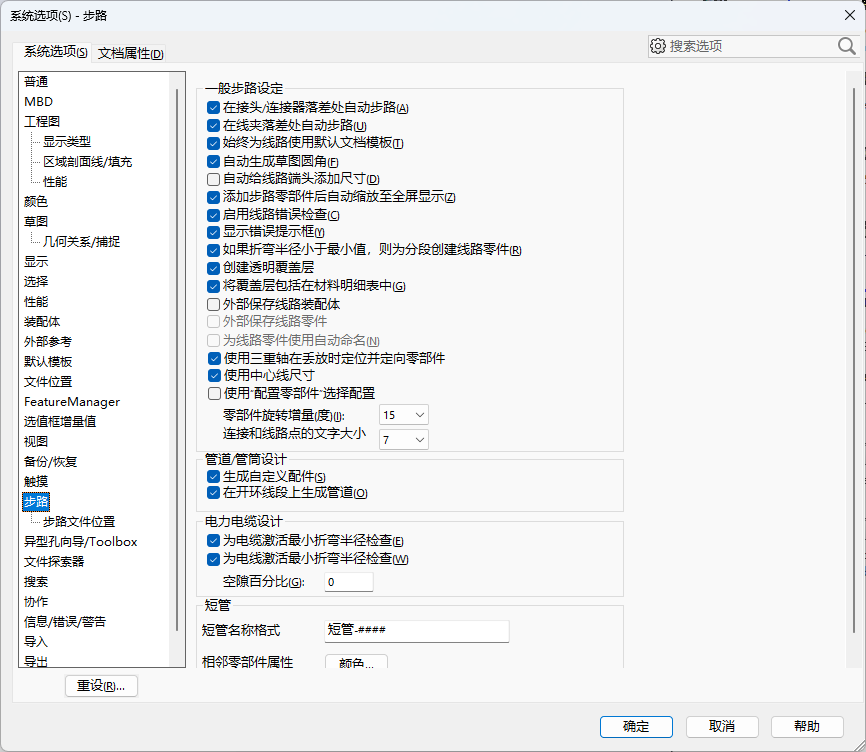This screenshot has height=752, width=866.
Task: Select 默认模板 in category list
Action: [x=48, y=362]
